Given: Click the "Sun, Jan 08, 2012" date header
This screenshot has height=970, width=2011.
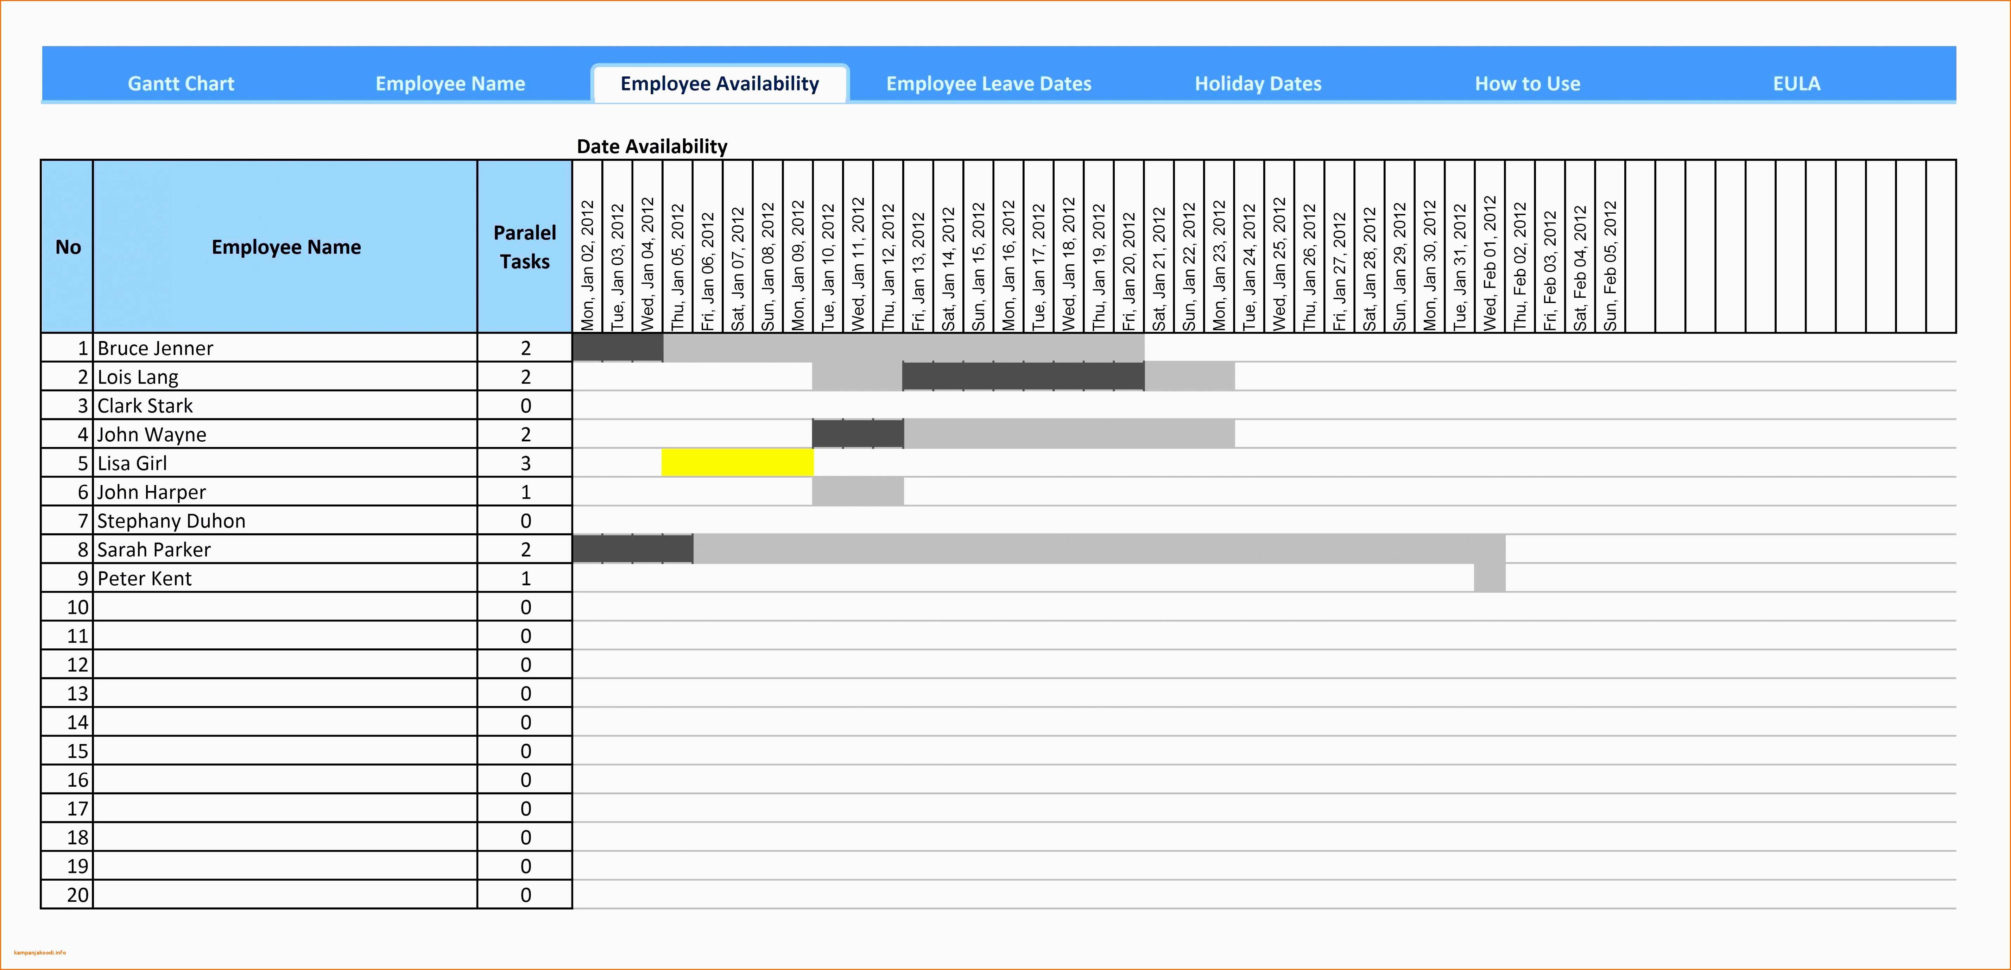Looking at the screenshot, I should (x=768, y=247).
